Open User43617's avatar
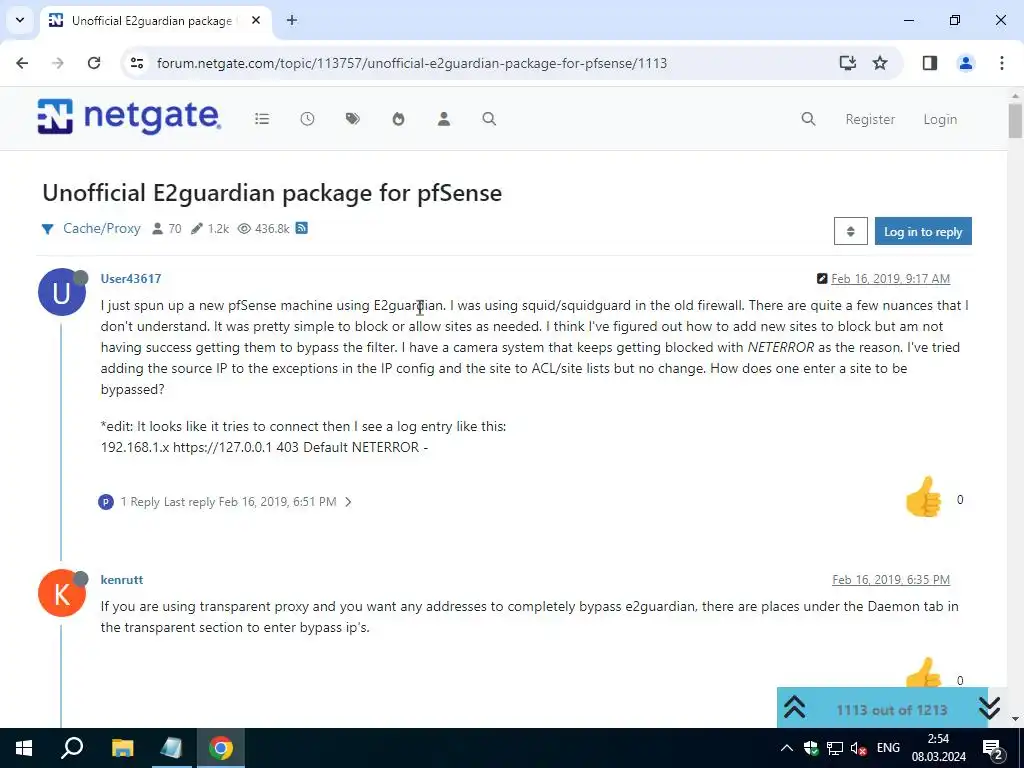Image resolution: width=1024 pixels, height=768 pixels. click(61, 292)
